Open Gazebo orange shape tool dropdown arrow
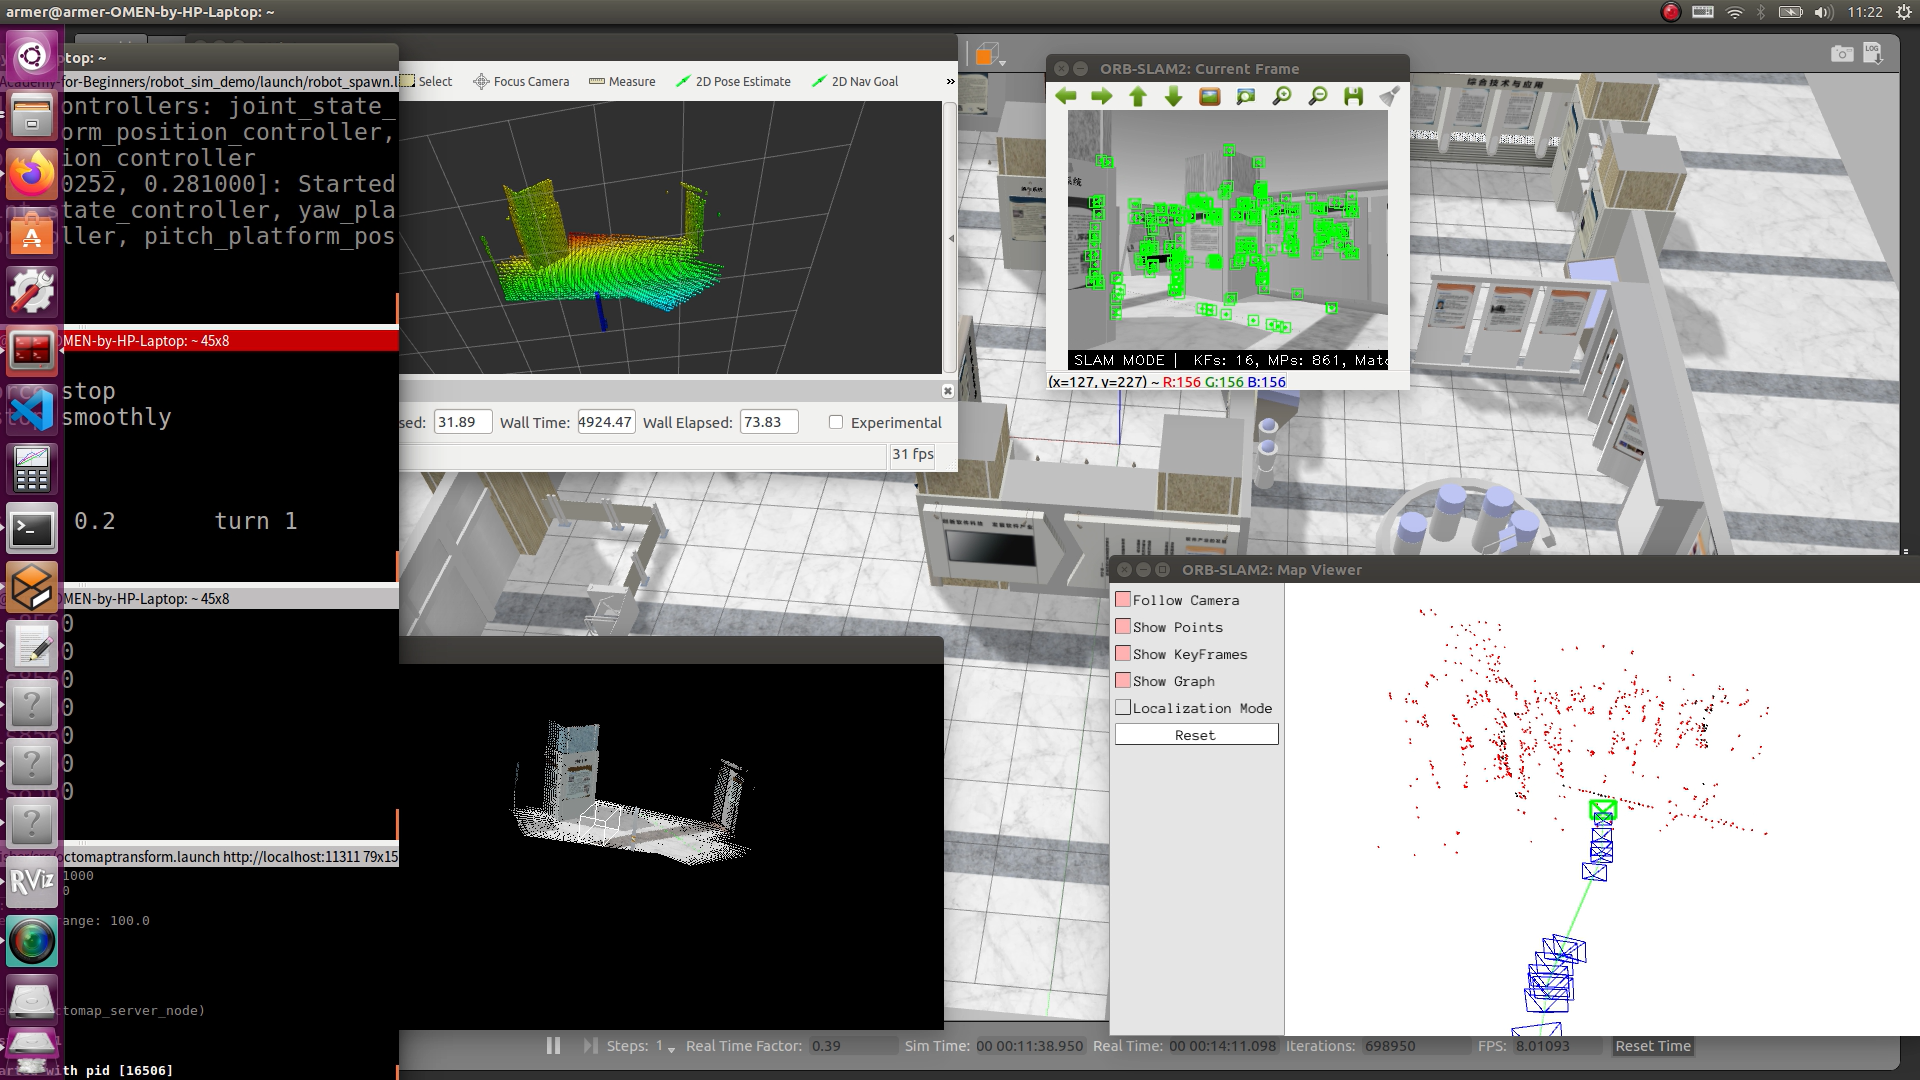The height and width of the screenshot is (1080, 1920). coord(1003,63)
